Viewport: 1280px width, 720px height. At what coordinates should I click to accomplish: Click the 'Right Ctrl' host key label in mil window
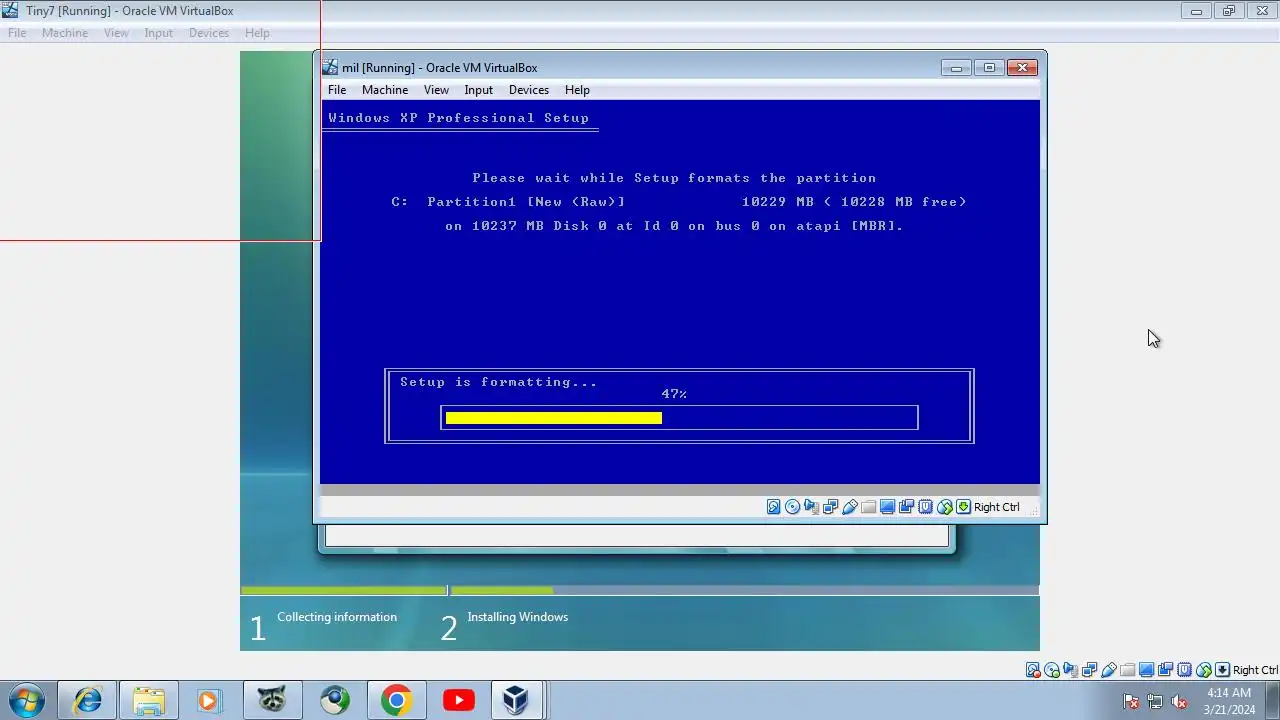tap(997, 507)
